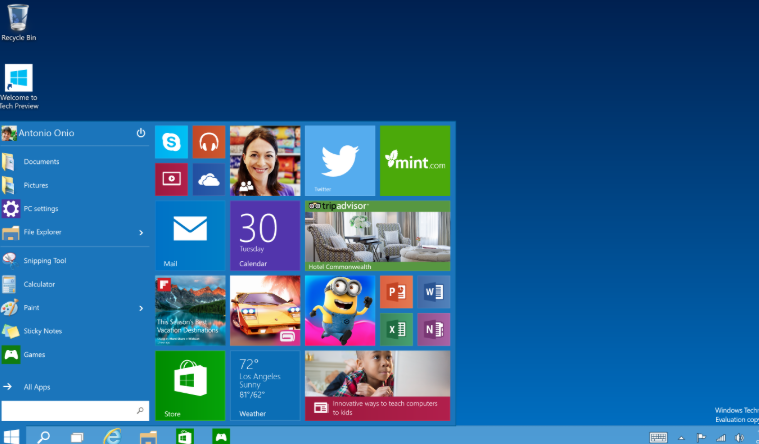Open the Twitter tile
The image size is (759, 444).
coord(339,160)
